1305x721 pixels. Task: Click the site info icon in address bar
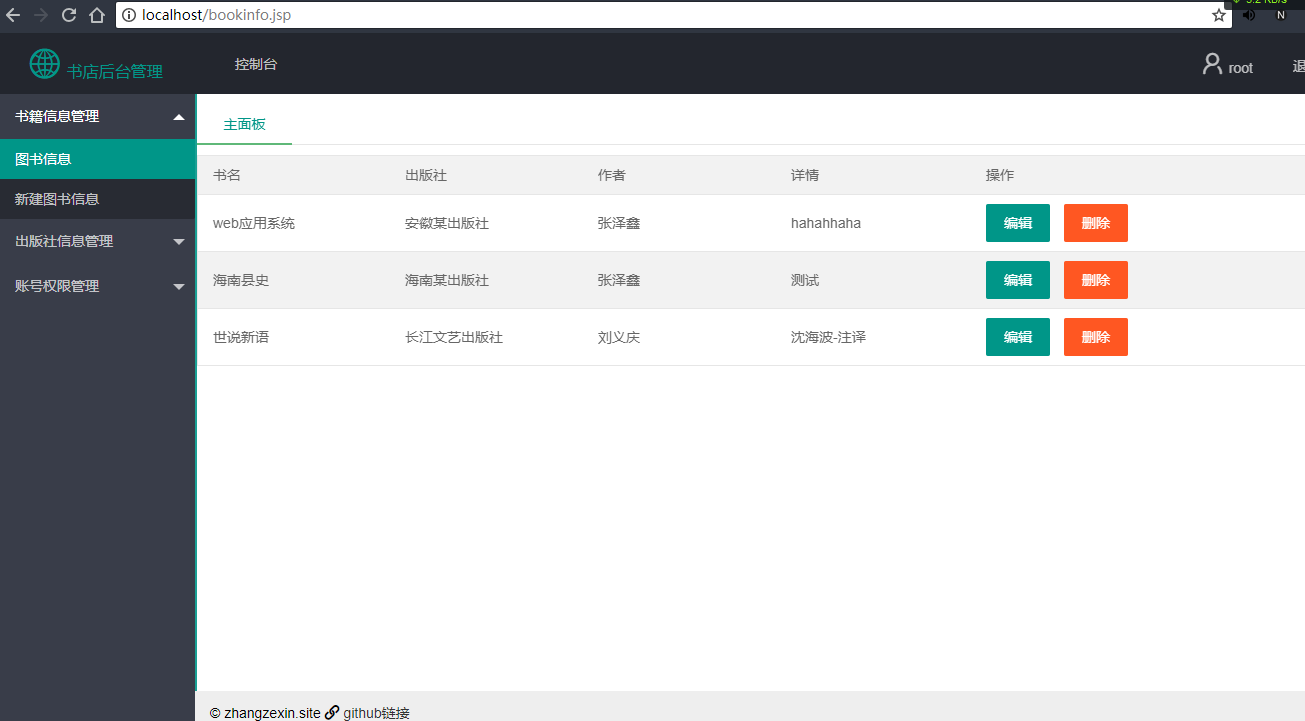131,15
